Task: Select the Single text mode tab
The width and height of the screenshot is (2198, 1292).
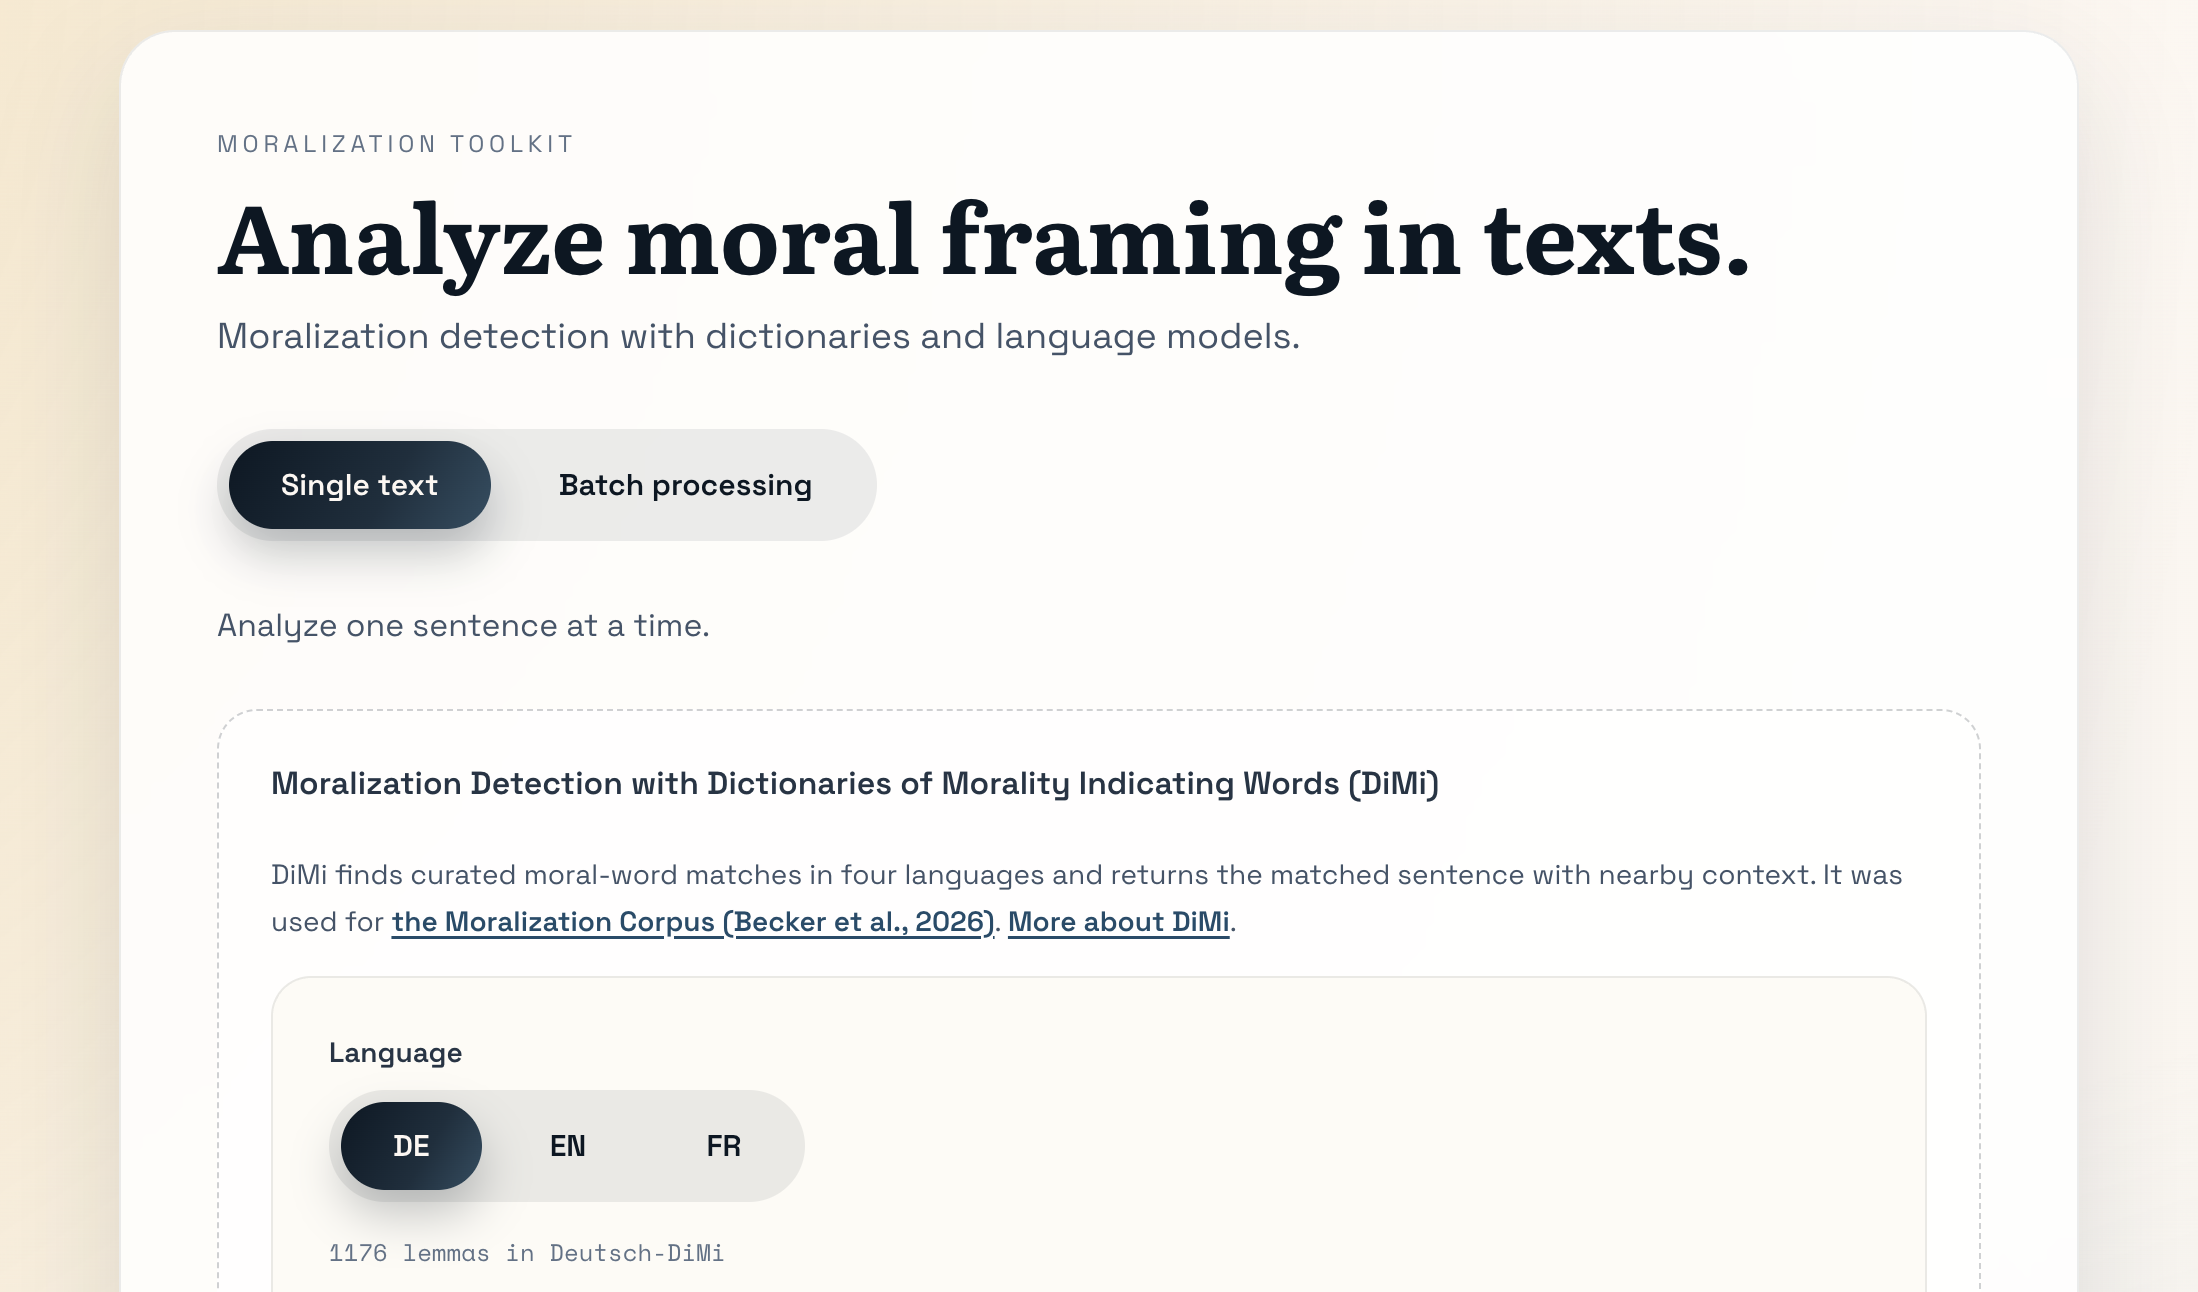Action: pyautogui.click(x=359, y=485)
